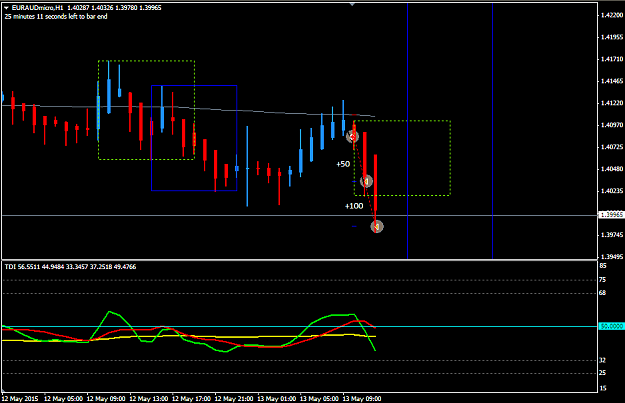The height and width of the screenshot is (403, 625).
Task: Click the 1.39495 price scale value
Action: coord(612,256)
